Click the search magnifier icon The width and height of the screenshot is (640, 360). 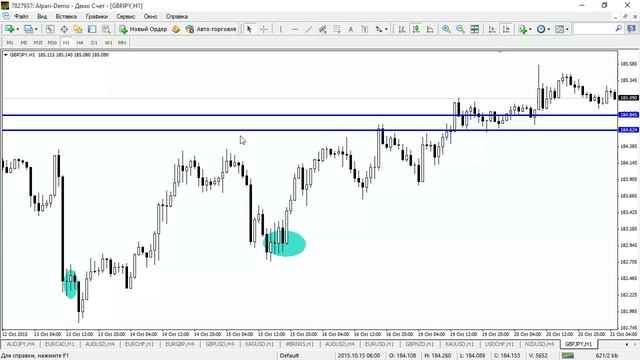[x=618, y=29]
